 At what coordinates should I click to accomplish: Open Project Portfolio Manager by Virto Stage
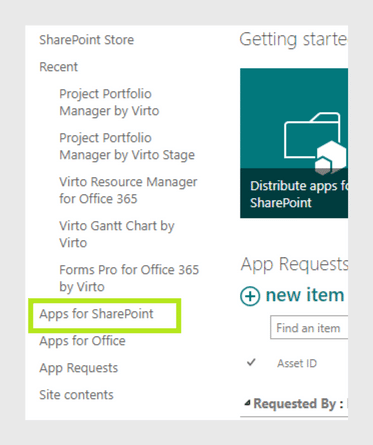tap(127, 146)
